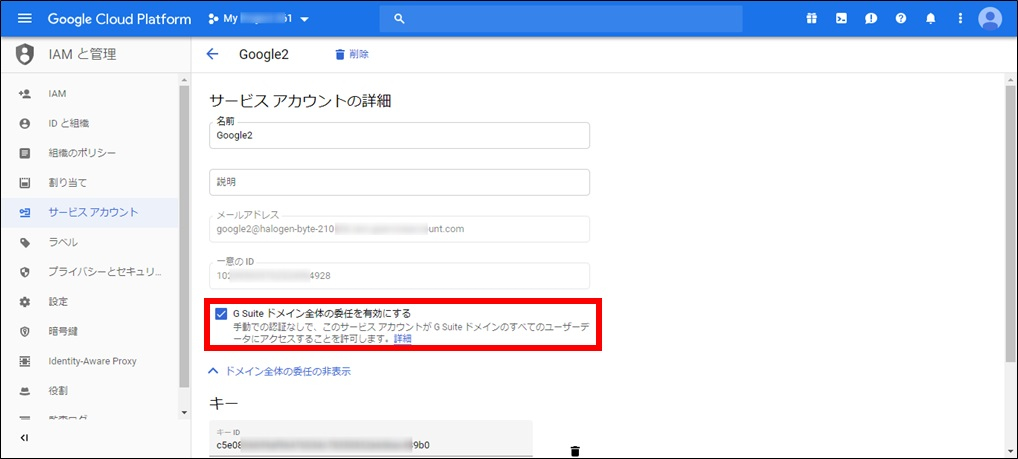Open the help question mark icon
Screen dimensions: 1018x459
coord(900,19)
